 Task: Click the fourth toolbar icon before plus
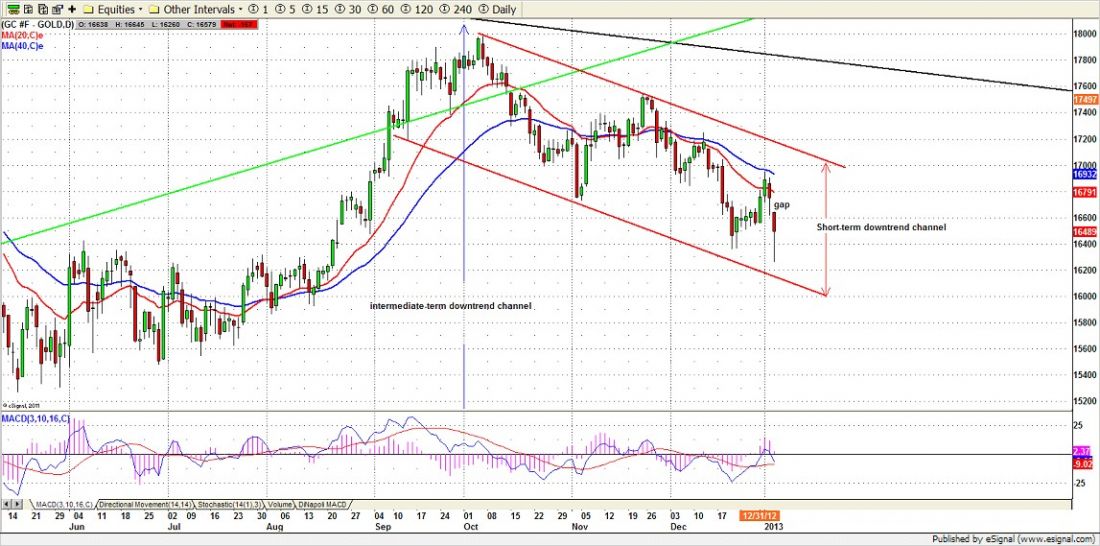(x=54, y=9)
